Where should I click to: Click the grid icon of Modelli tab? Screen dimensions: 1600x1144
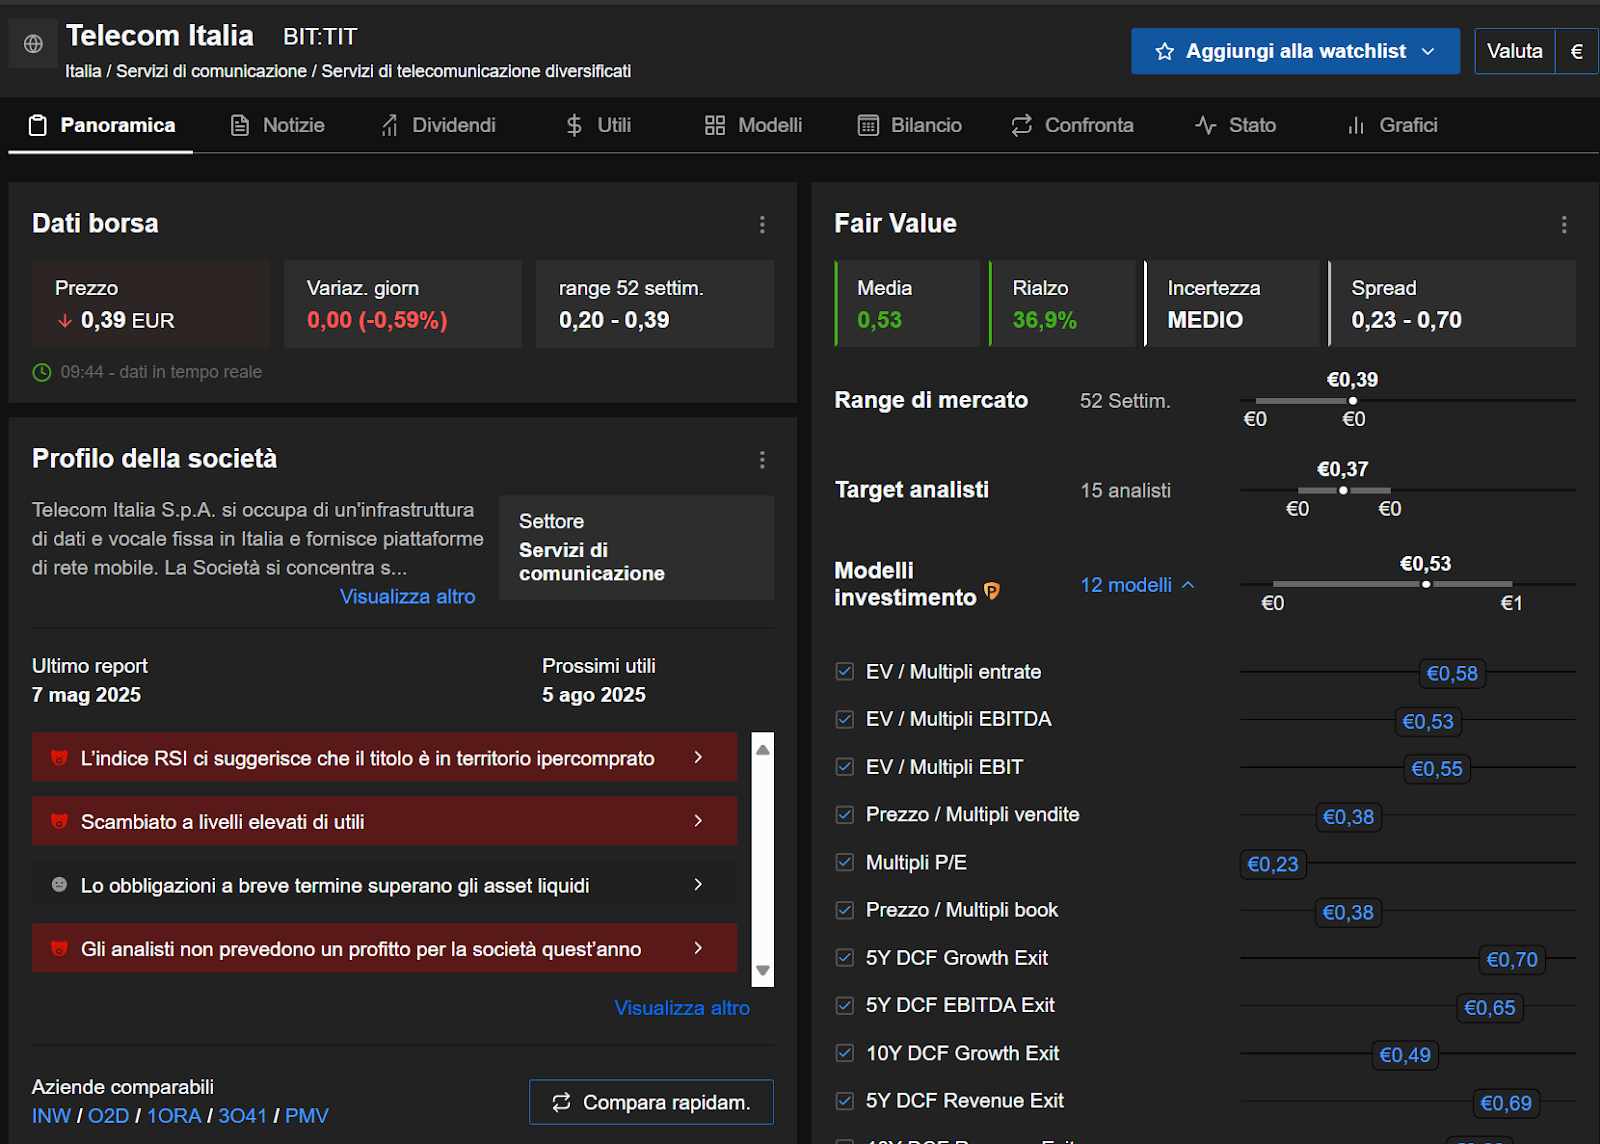(714, 125)
